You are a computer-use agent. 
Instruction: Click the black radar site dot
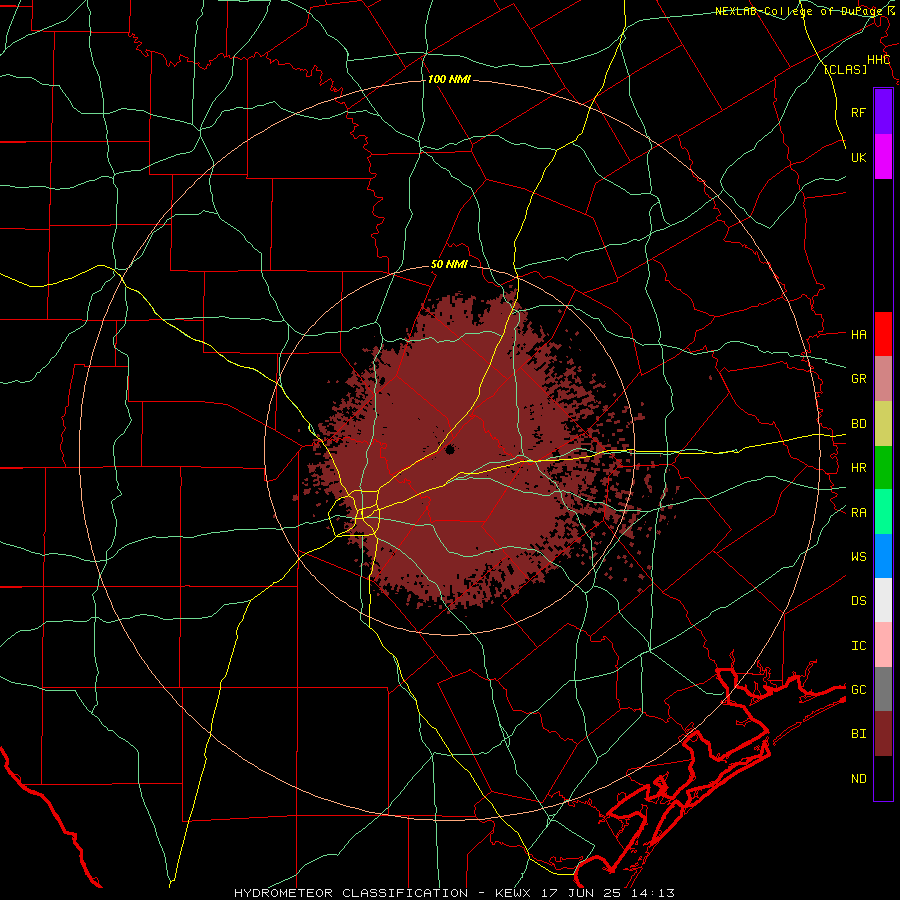click(449, 449)
